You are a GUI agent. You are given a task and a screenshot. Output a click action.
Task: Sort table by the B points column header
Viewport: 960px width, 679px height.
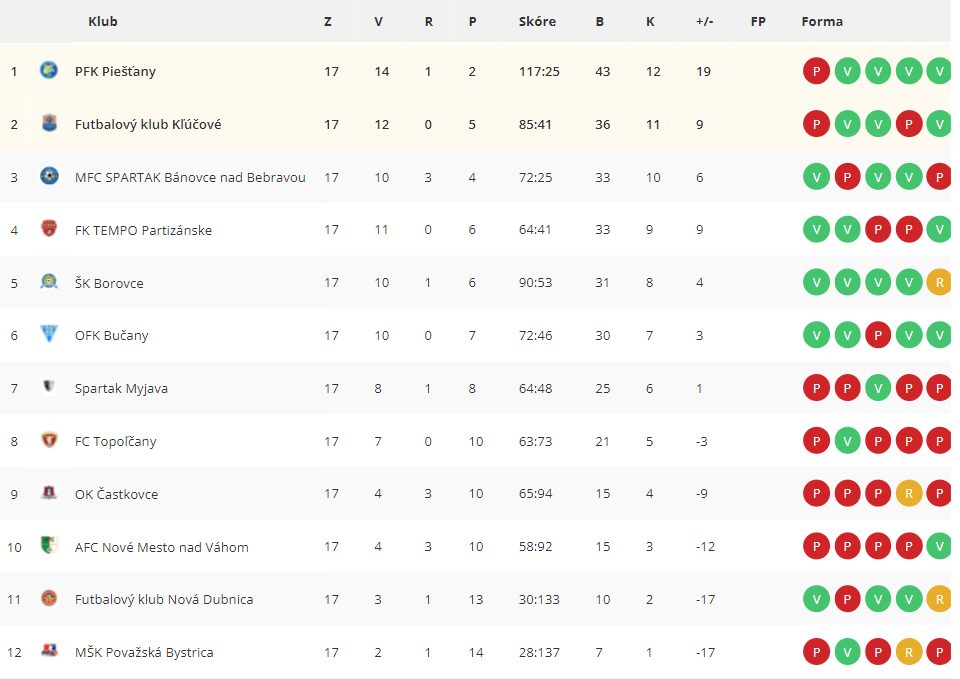[599, 21]
